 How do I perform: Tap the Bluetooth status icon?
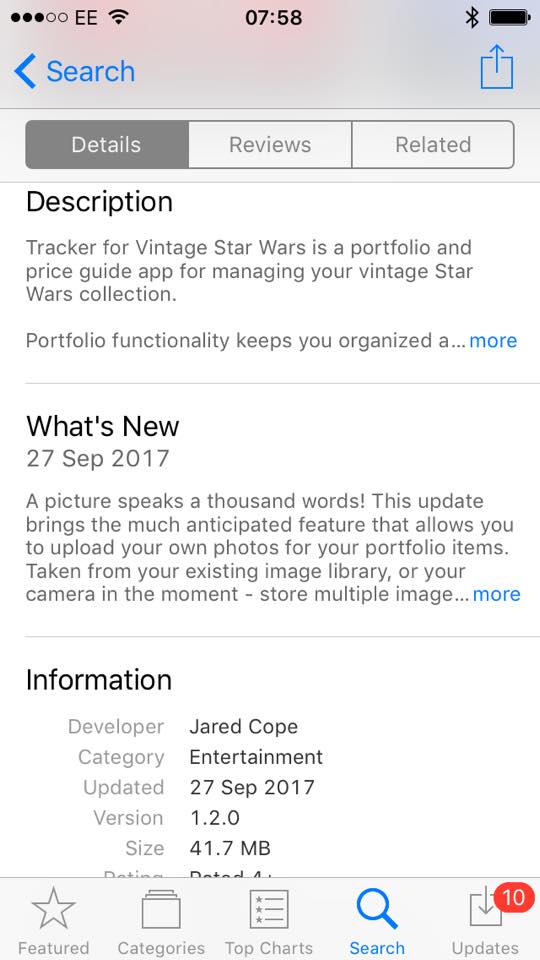471,18
